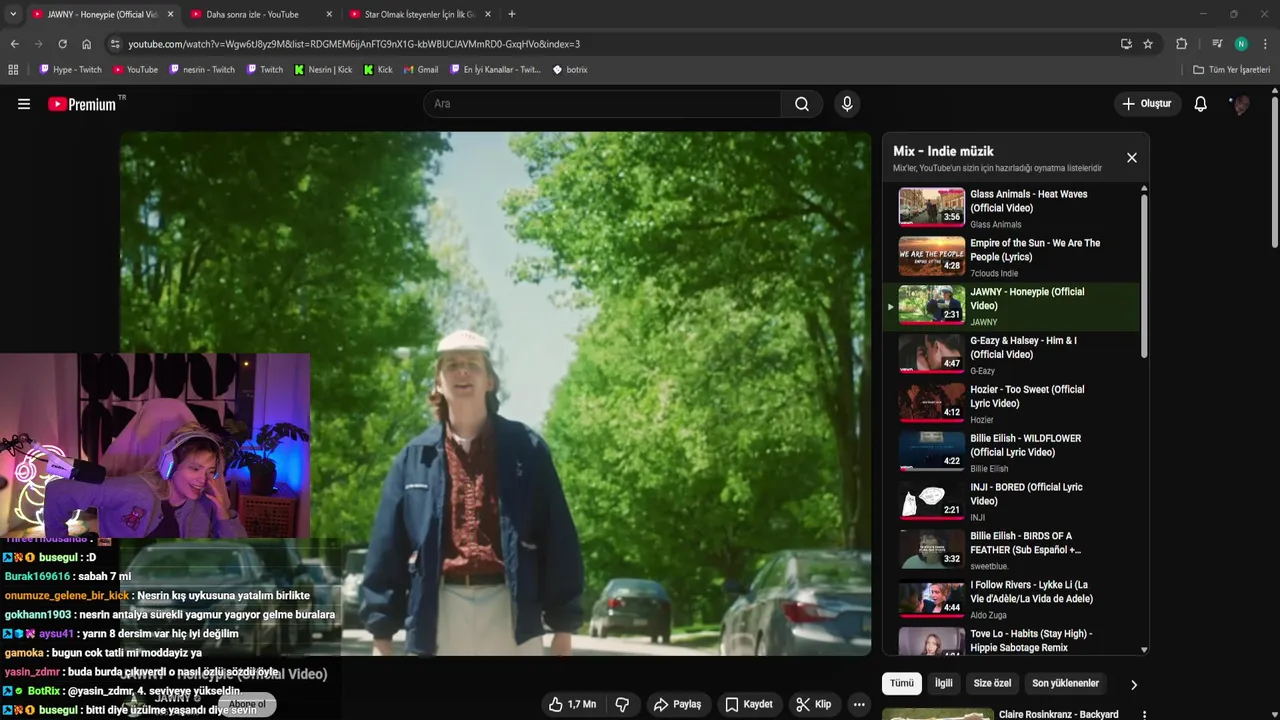Click the Kick bookmark
Image resolution: width=1280 pixels, height=720 pixels.
378,70
